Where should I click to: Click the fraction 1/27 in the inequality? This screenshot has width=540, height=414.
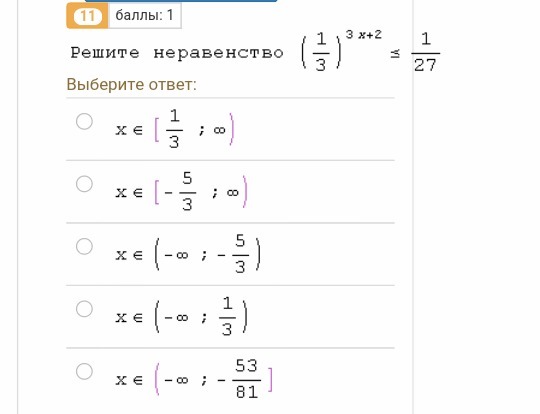pyautogui.click(x=426, y=52)
